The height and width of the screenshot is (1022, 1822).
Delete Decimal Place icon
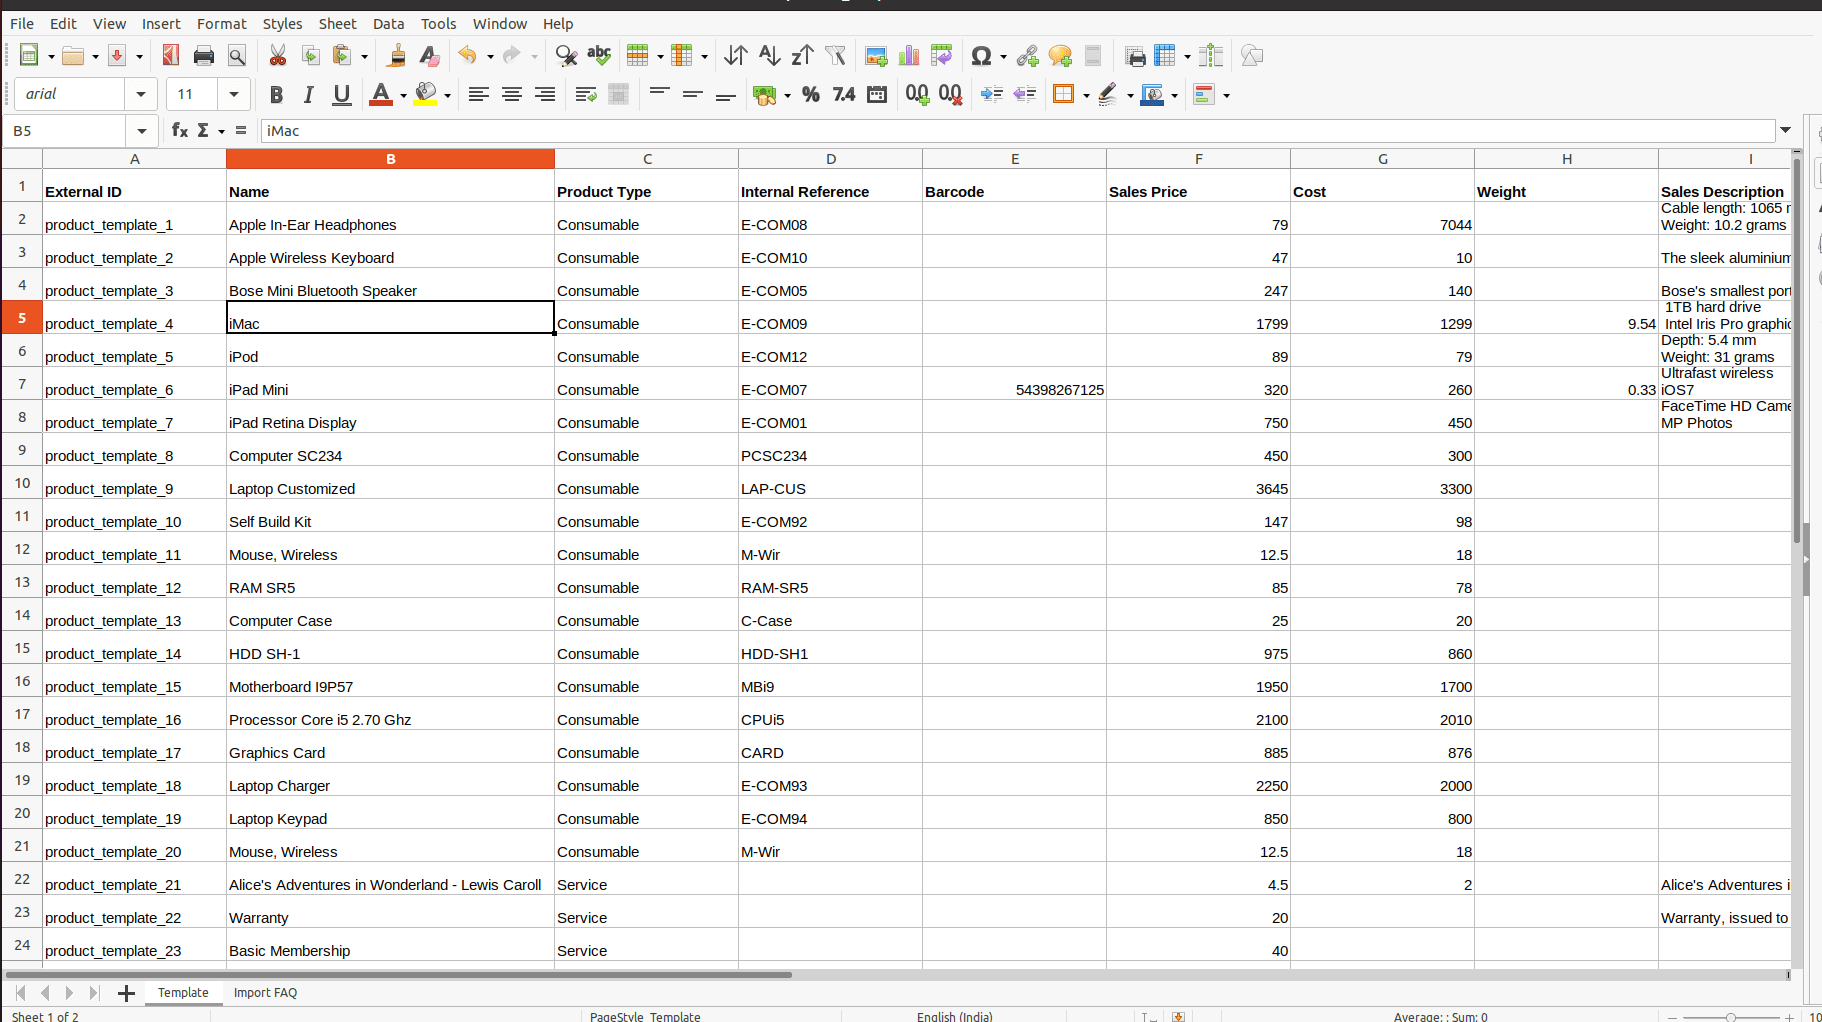pos(950,94)
